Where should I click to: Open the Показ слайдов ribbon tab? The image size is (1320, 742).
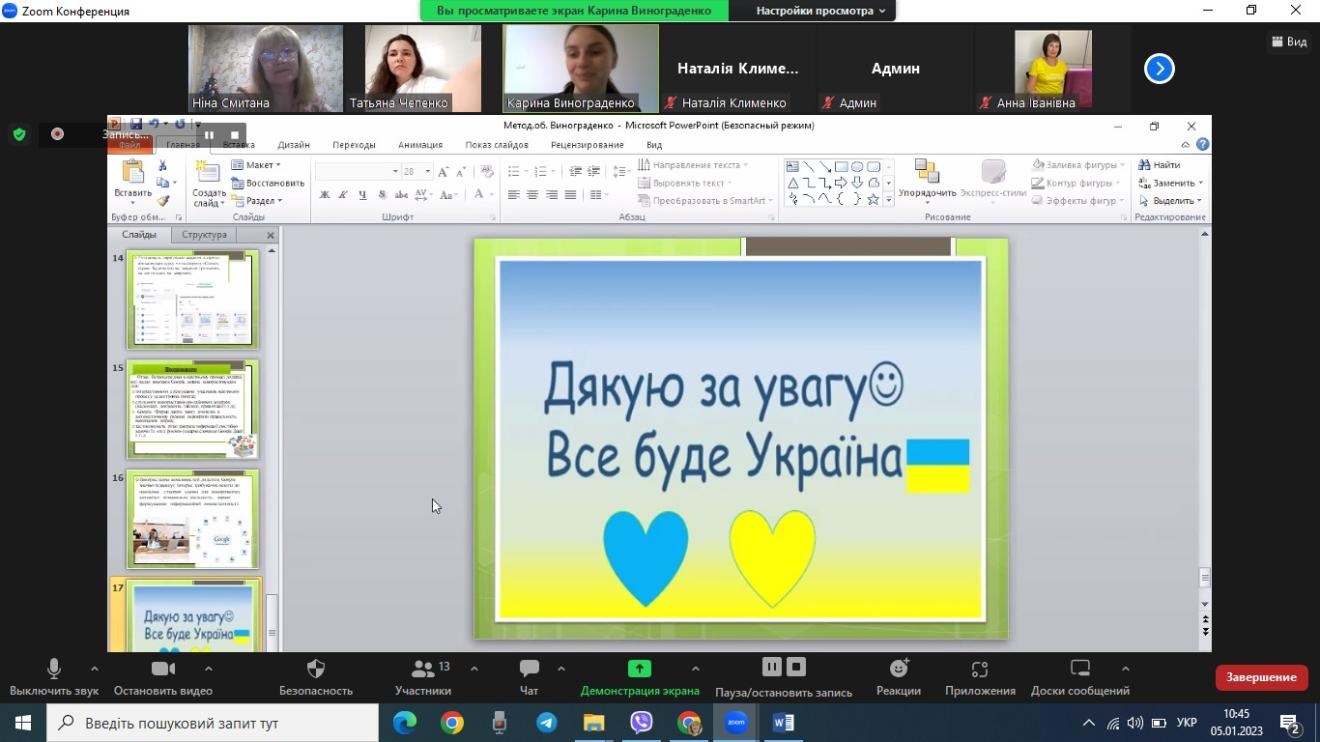[499, 145]
